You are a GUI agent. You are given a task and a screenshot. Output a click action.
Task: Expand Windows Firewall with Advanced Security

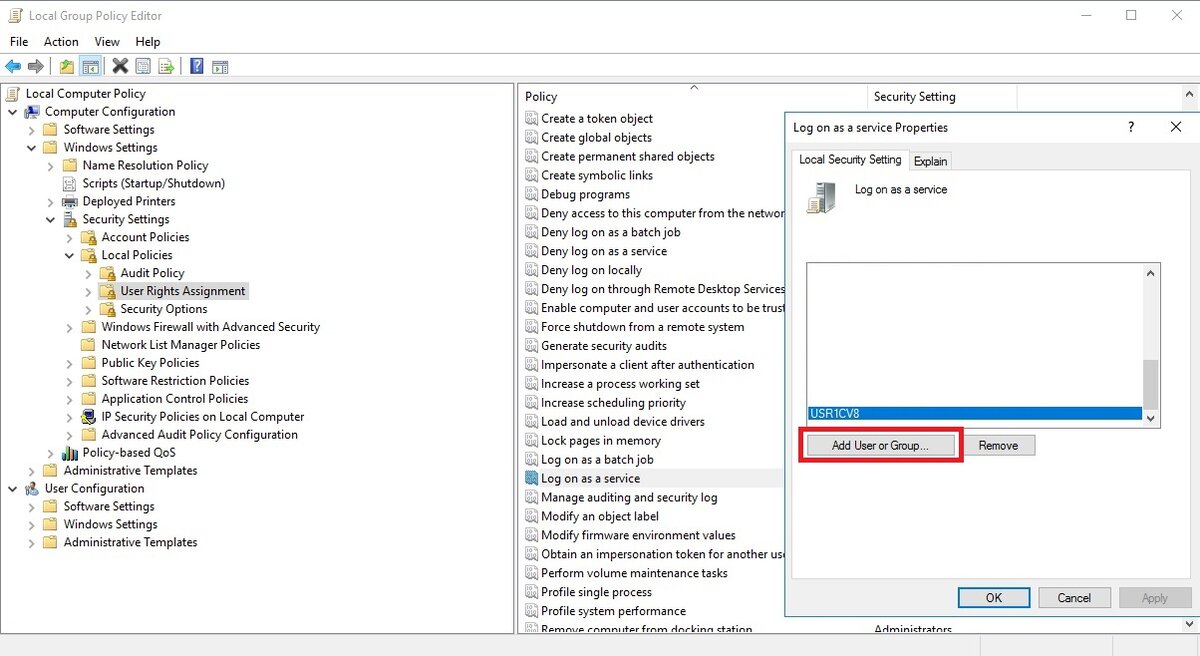pyautogui.click(x=70, y=328)
